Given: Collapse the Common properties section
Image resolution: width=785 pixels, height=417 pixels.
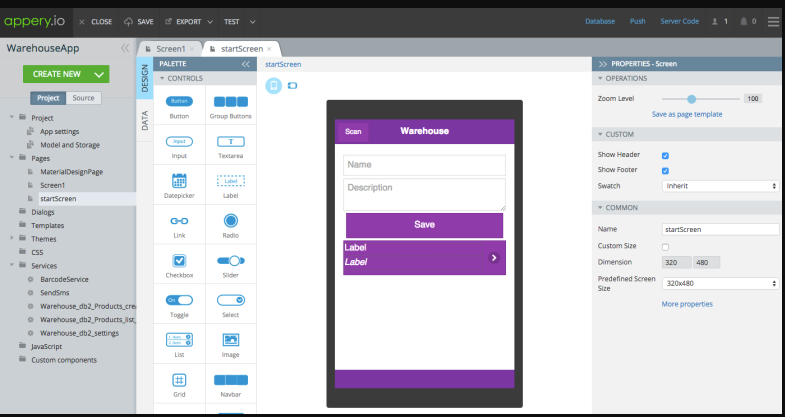Looking at the screenshot, I should (x=600, y=208).
